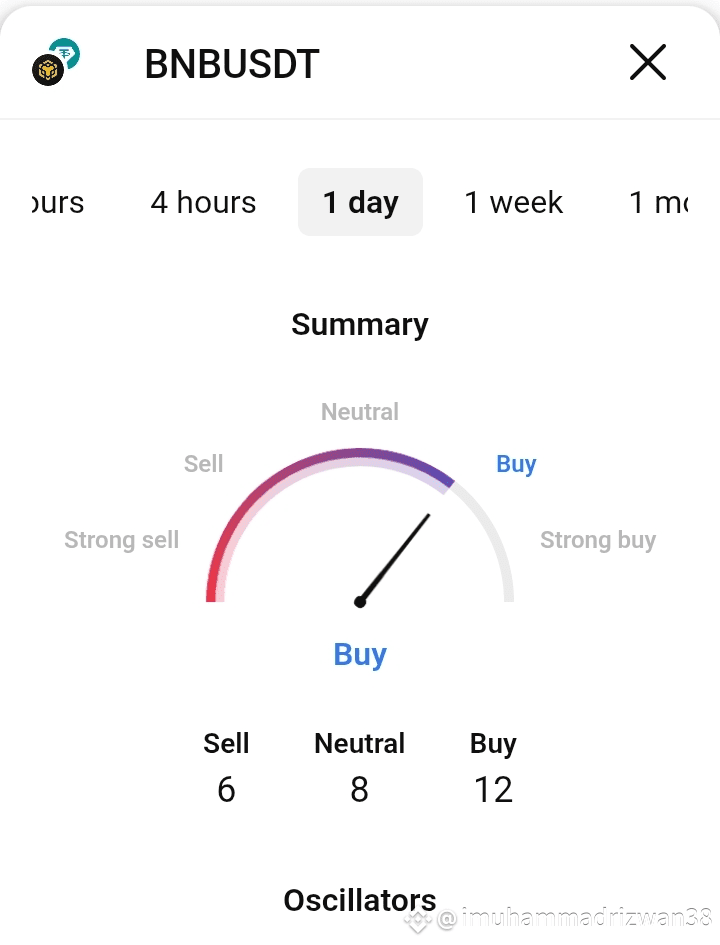Click the Summary heading
The height and width of the screenshot is (945, 720).
tap(360, 325)
